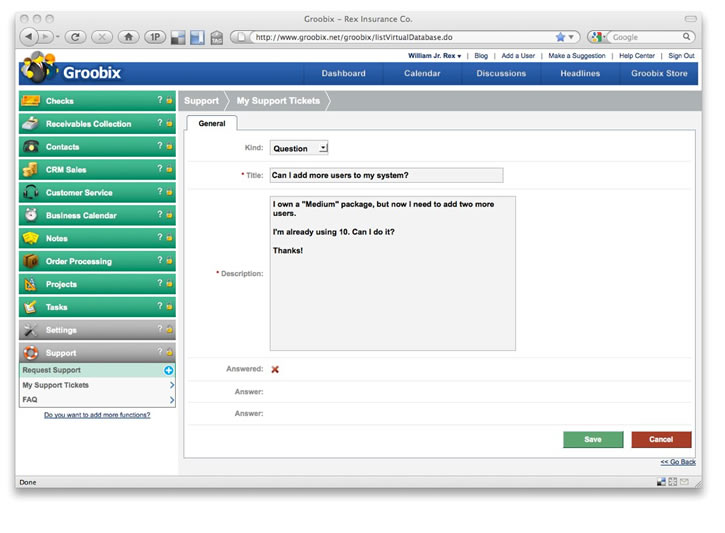Open the back/forward history dropdown arrow
725x533 pixels.
[x=58, y=37]
